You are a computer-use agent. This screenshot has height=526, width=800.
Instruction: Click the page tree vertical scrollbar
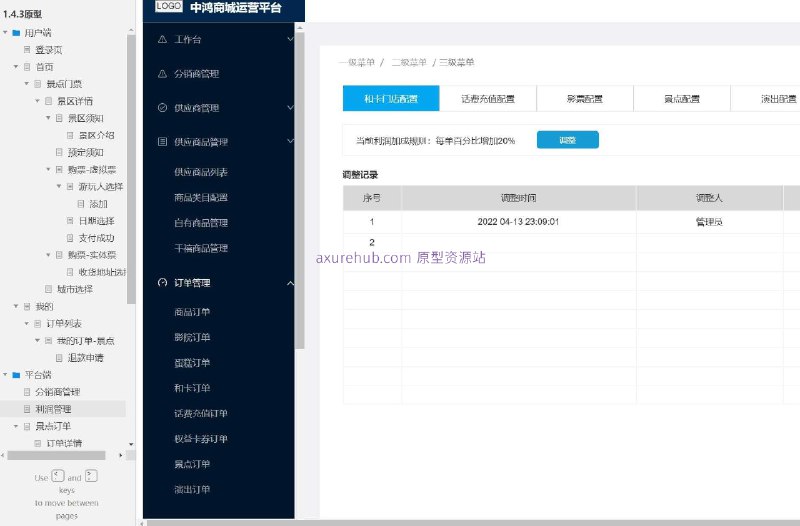(131, 168)
